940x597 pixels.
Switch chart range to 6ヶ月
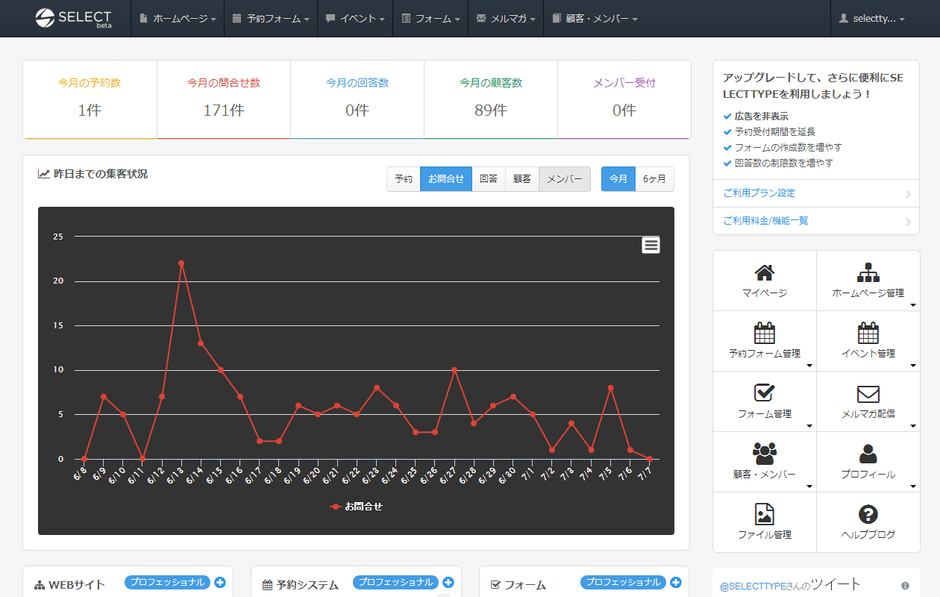click(x=654, y=179)
